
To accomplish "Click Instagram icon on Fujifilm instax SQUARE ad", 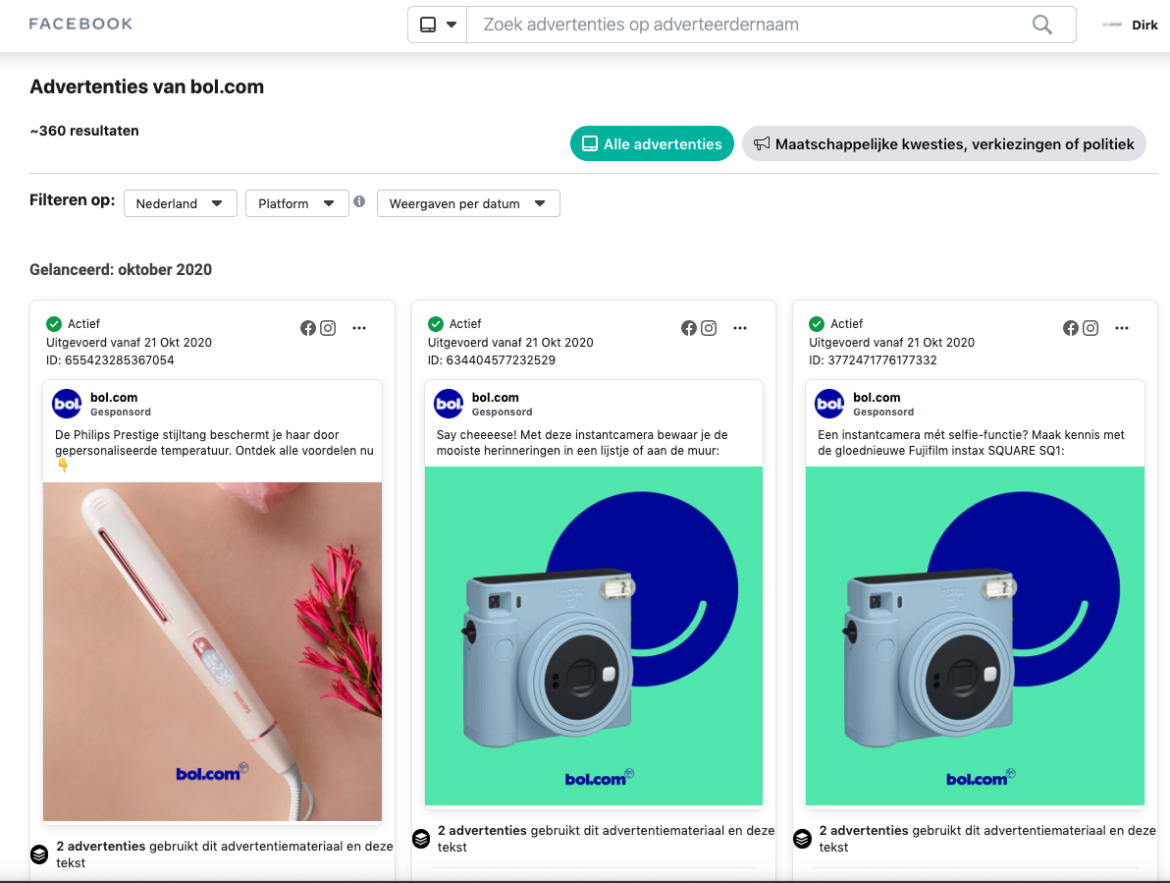I will tap(1090, 328).
